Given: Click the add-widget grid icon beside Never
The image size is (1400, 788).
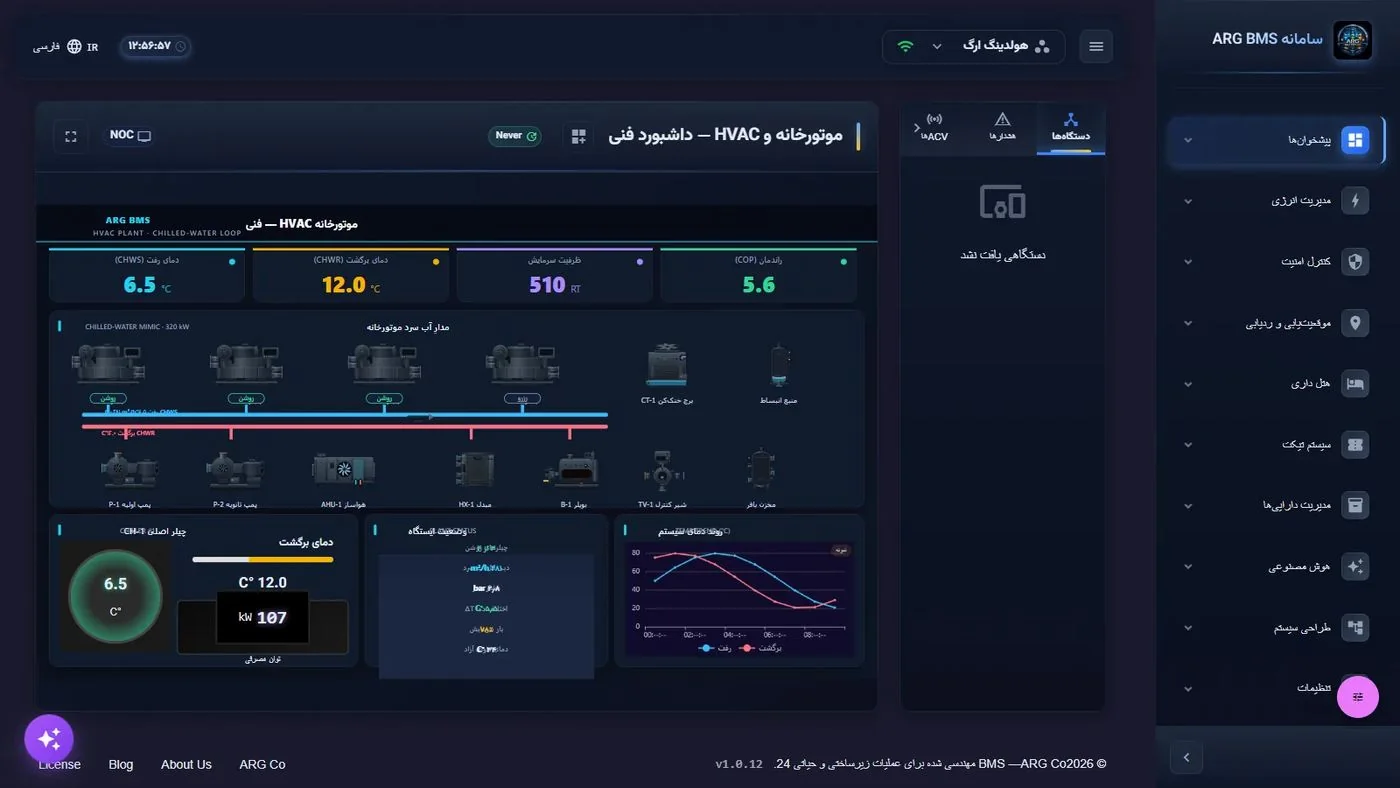Looking at the screenshot, I should pos(578,136).
